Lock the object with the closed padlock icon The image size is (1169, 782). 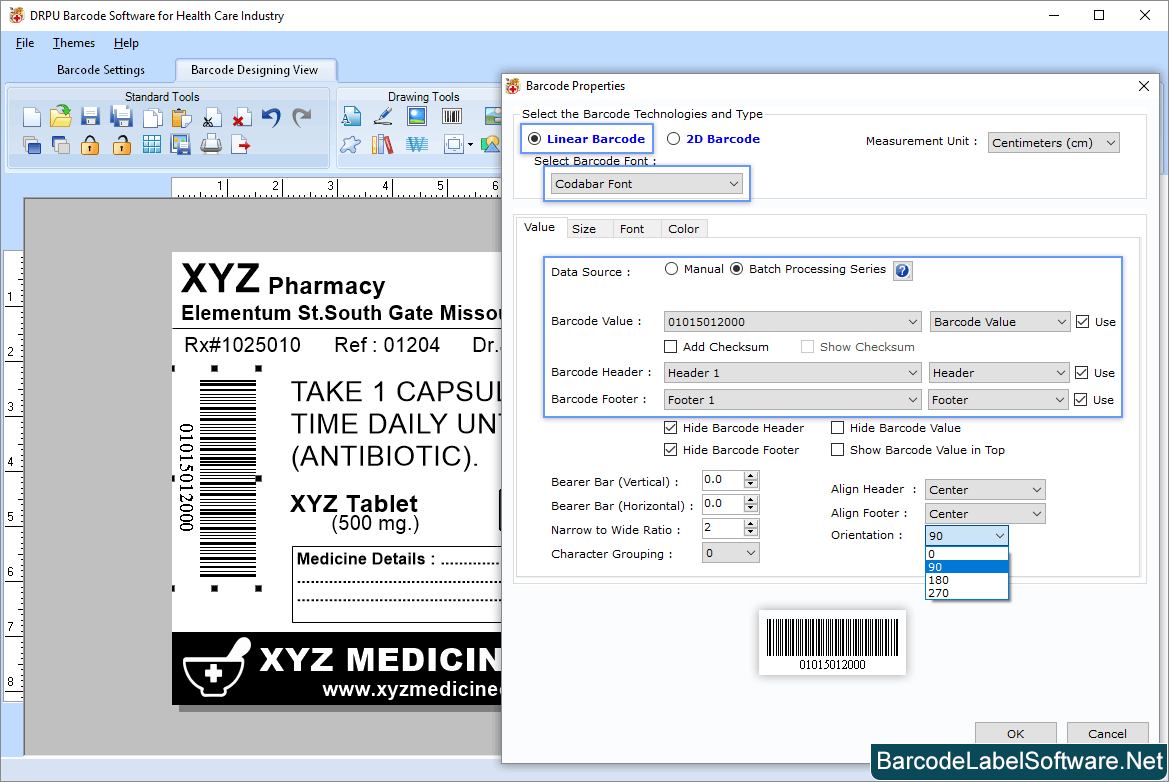(x=90, y=145)
